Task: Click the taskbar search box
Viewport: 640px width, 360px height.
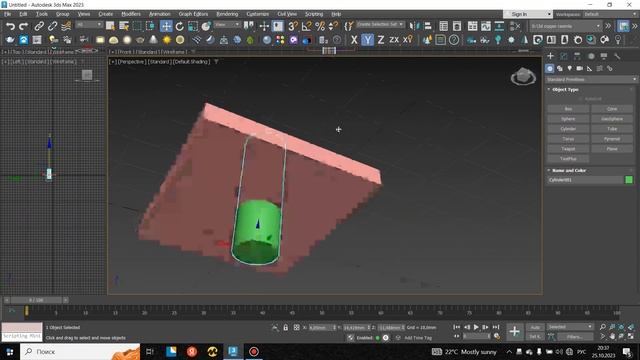Action: [80, 351]
